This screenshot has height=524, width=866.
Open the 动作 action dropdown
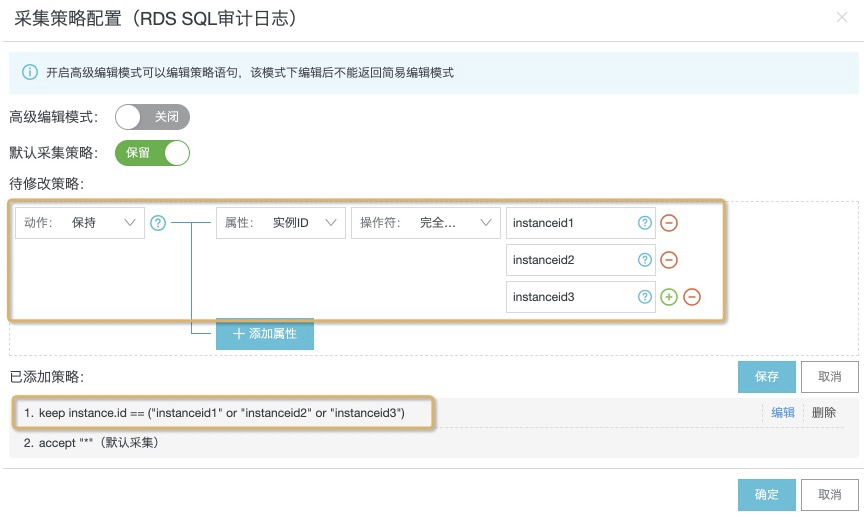(80, 223)
